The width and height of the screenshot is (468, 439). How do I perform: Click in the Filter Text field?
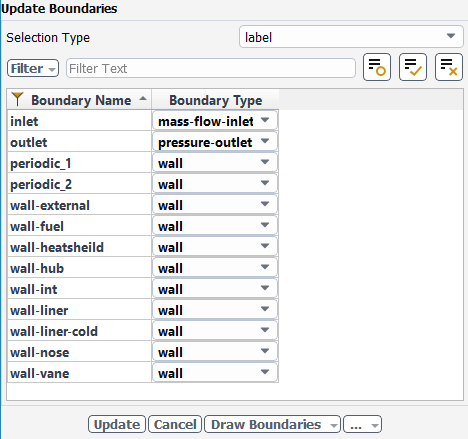tap(211, 68)
